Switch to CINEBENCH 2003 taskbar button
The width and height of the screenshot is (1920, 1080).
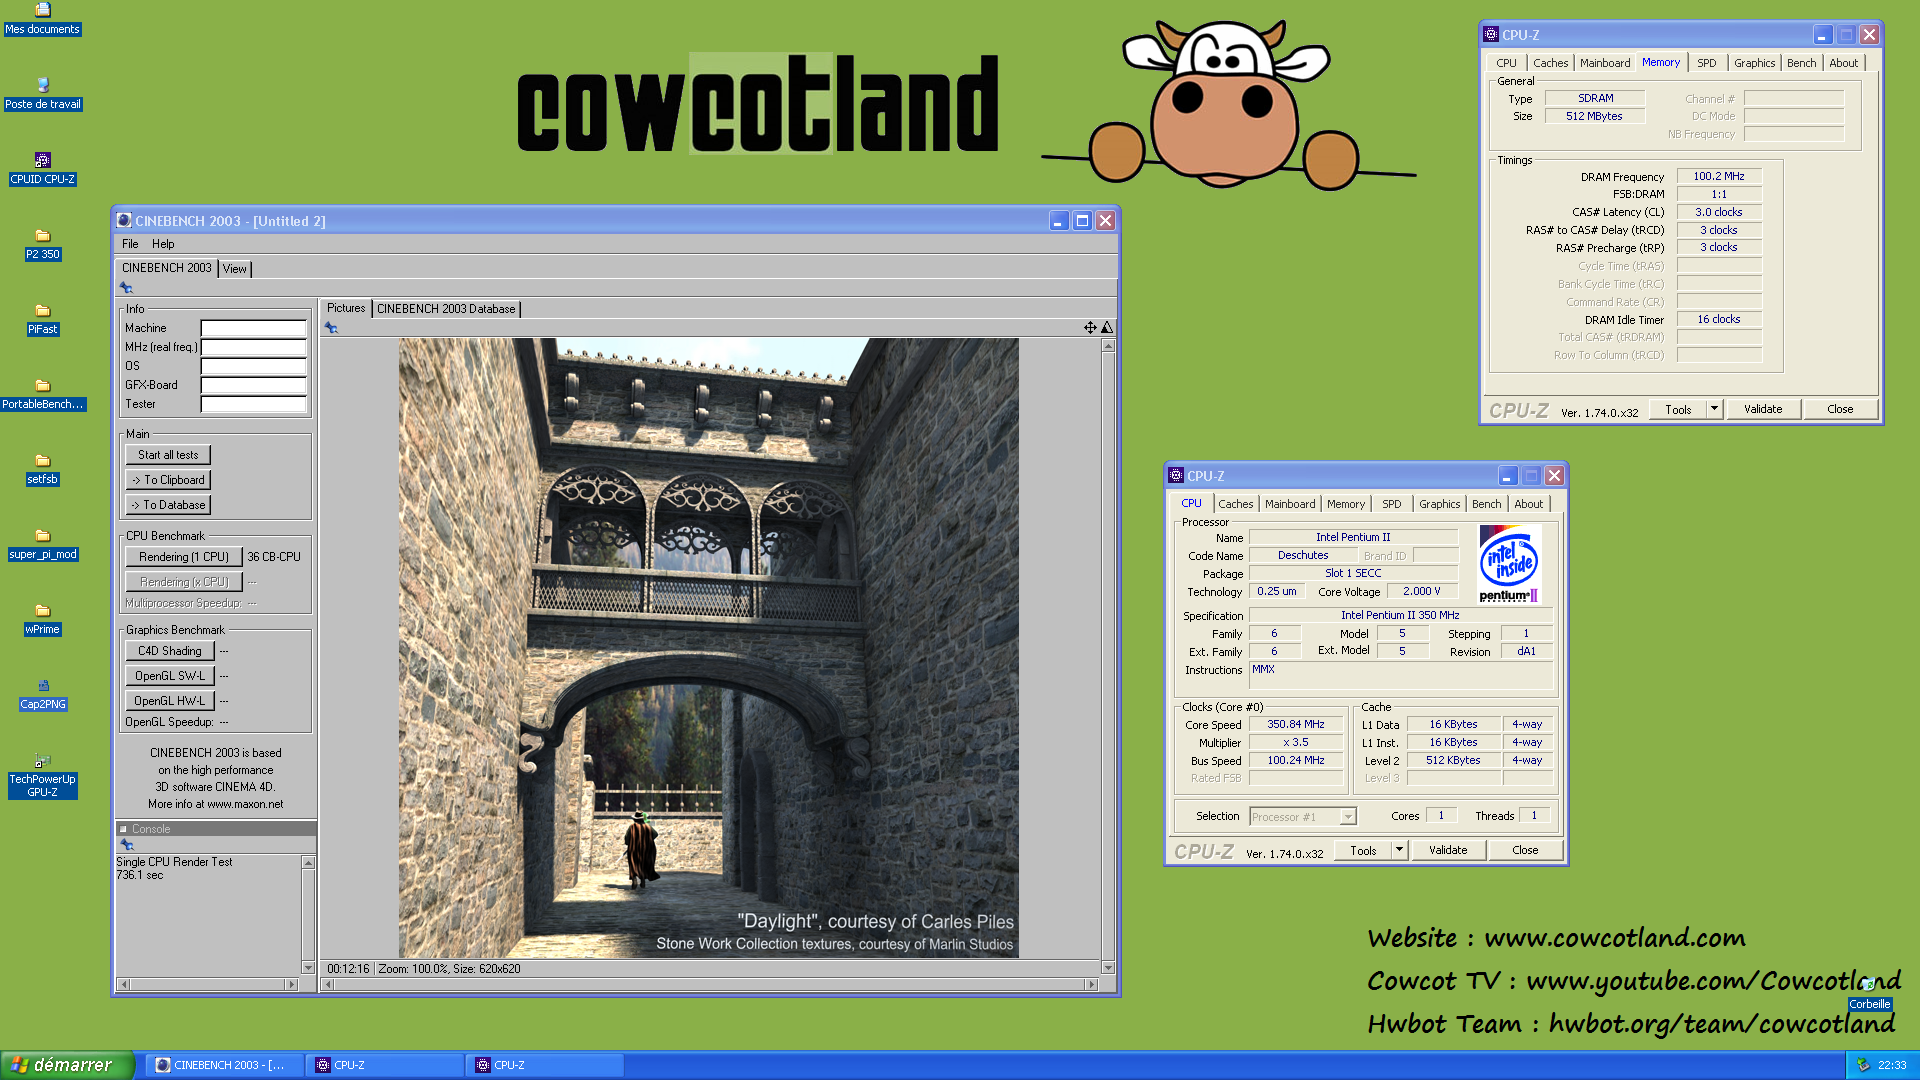(x=222, y=1065)
